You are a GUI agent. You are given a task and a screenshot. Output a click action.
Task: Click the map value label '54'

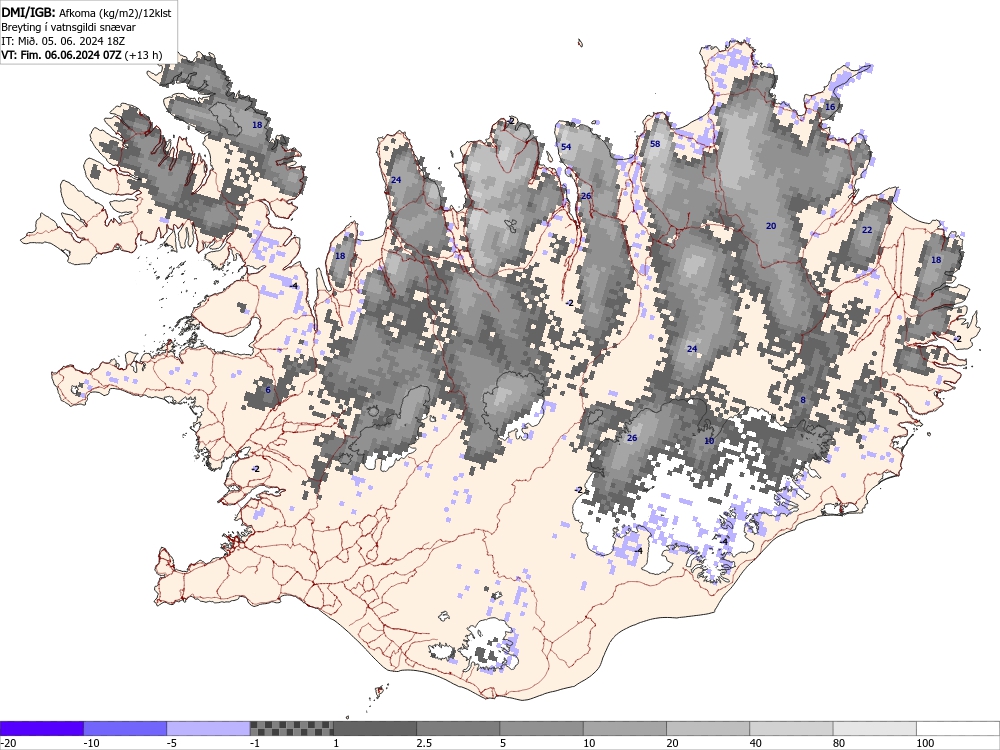566,147
